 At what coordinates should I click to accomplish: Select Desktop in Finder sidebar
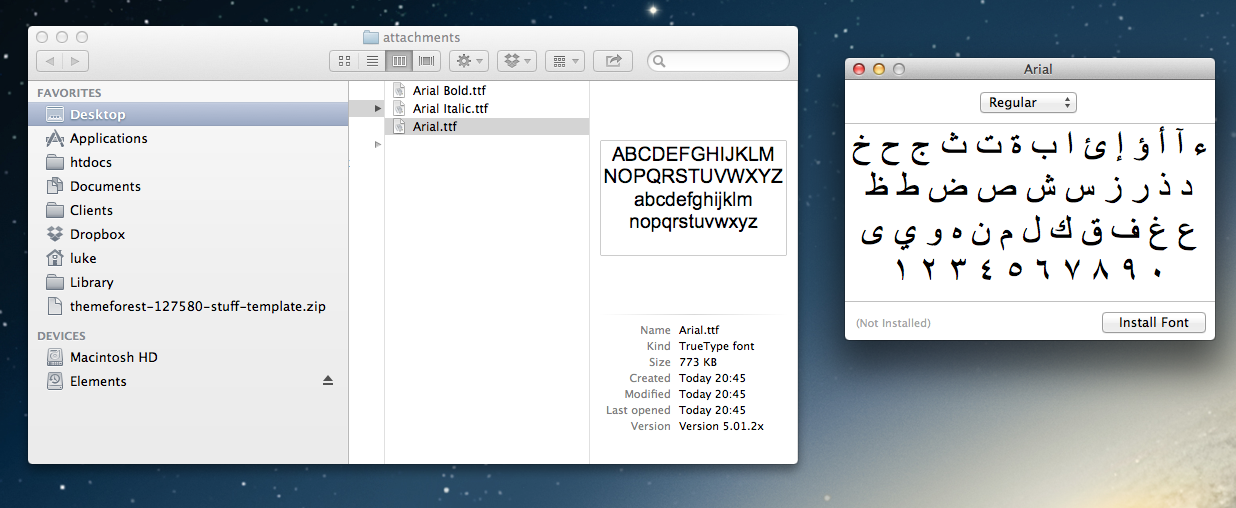188,114
